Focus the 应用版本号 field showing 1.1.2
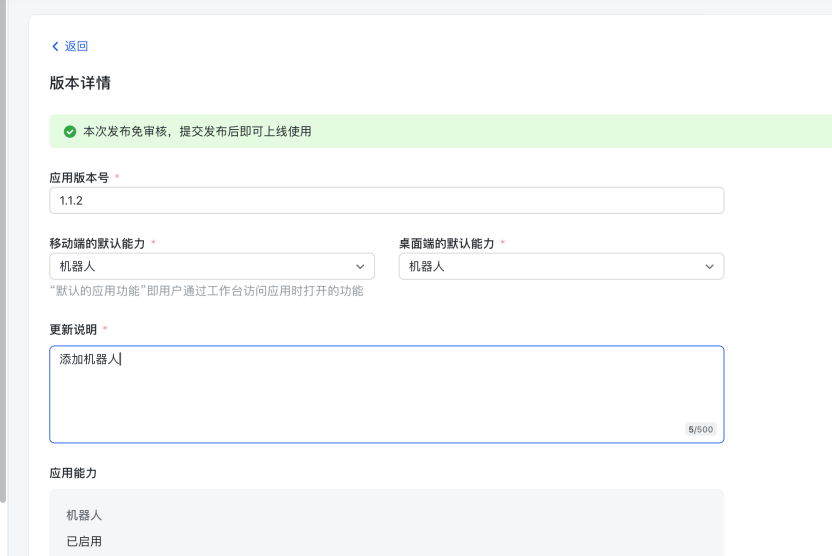This screenshot has height=556, width=832. coord(386,200)
